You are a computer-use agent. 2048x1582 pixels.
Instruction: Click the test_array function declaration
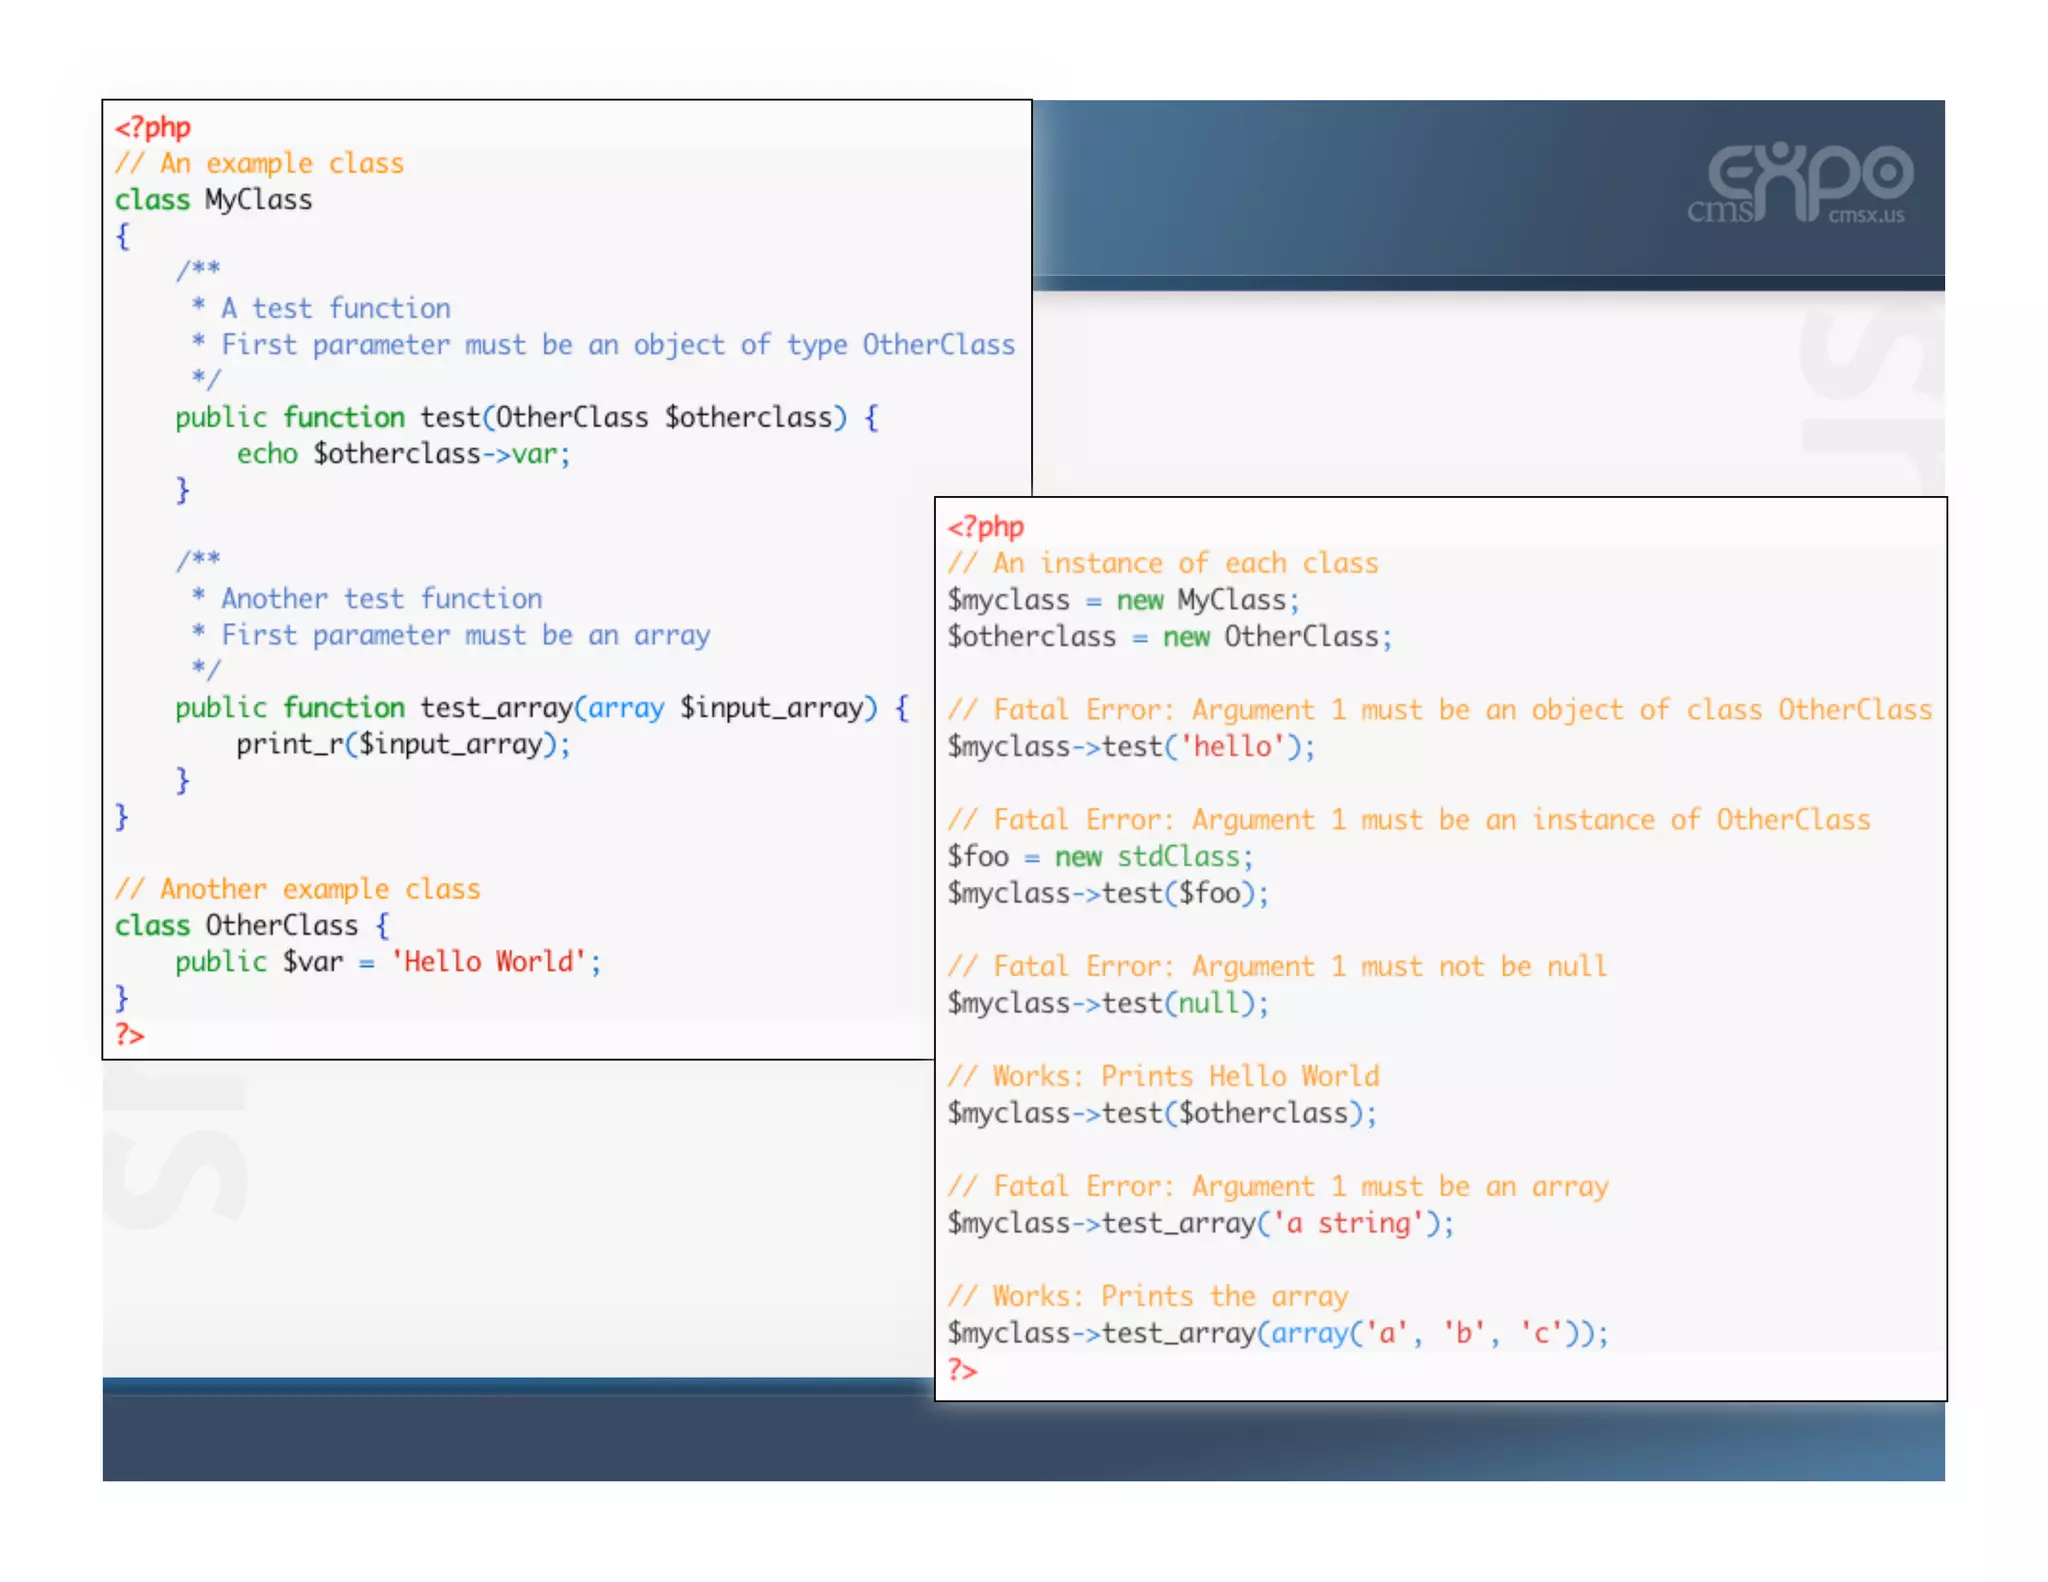pyautogui.click(x=541, y=708)
